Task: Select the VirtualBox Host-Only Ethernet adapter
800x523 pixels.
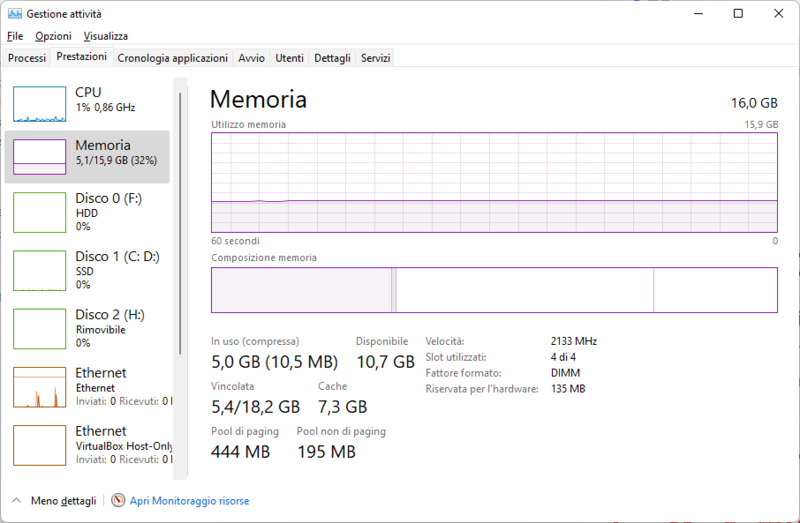Action: pyautogui.click(x=39, y=445)
